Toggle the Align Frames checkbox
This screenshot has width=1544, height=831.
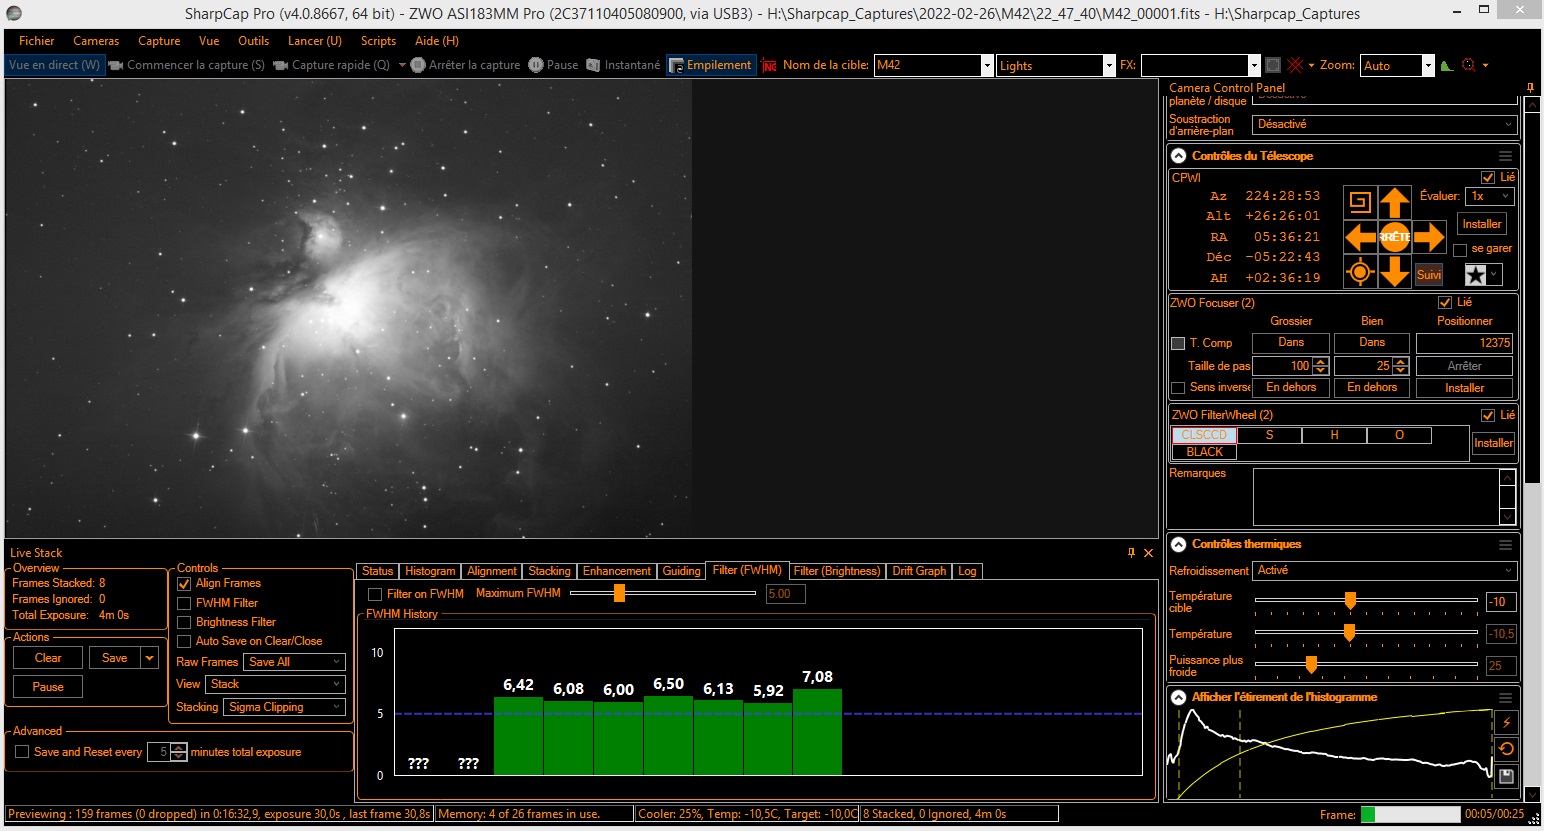[184, 584]
